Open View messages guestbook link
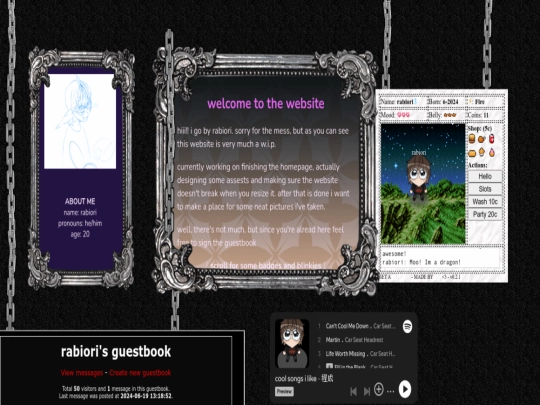The width and height of the screenshot is (540, 405). pyautogui.click(x=82, y=373)
